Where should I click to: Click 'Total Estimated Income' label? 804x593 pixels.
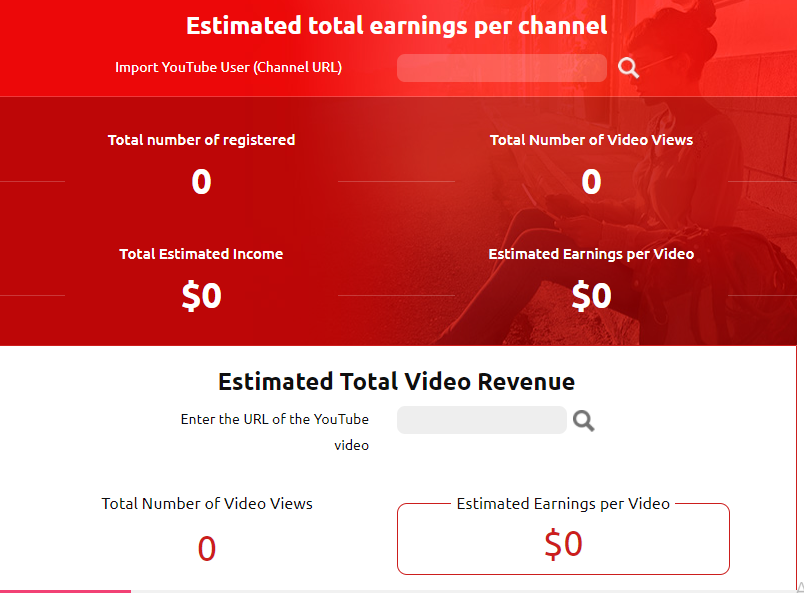201,254
